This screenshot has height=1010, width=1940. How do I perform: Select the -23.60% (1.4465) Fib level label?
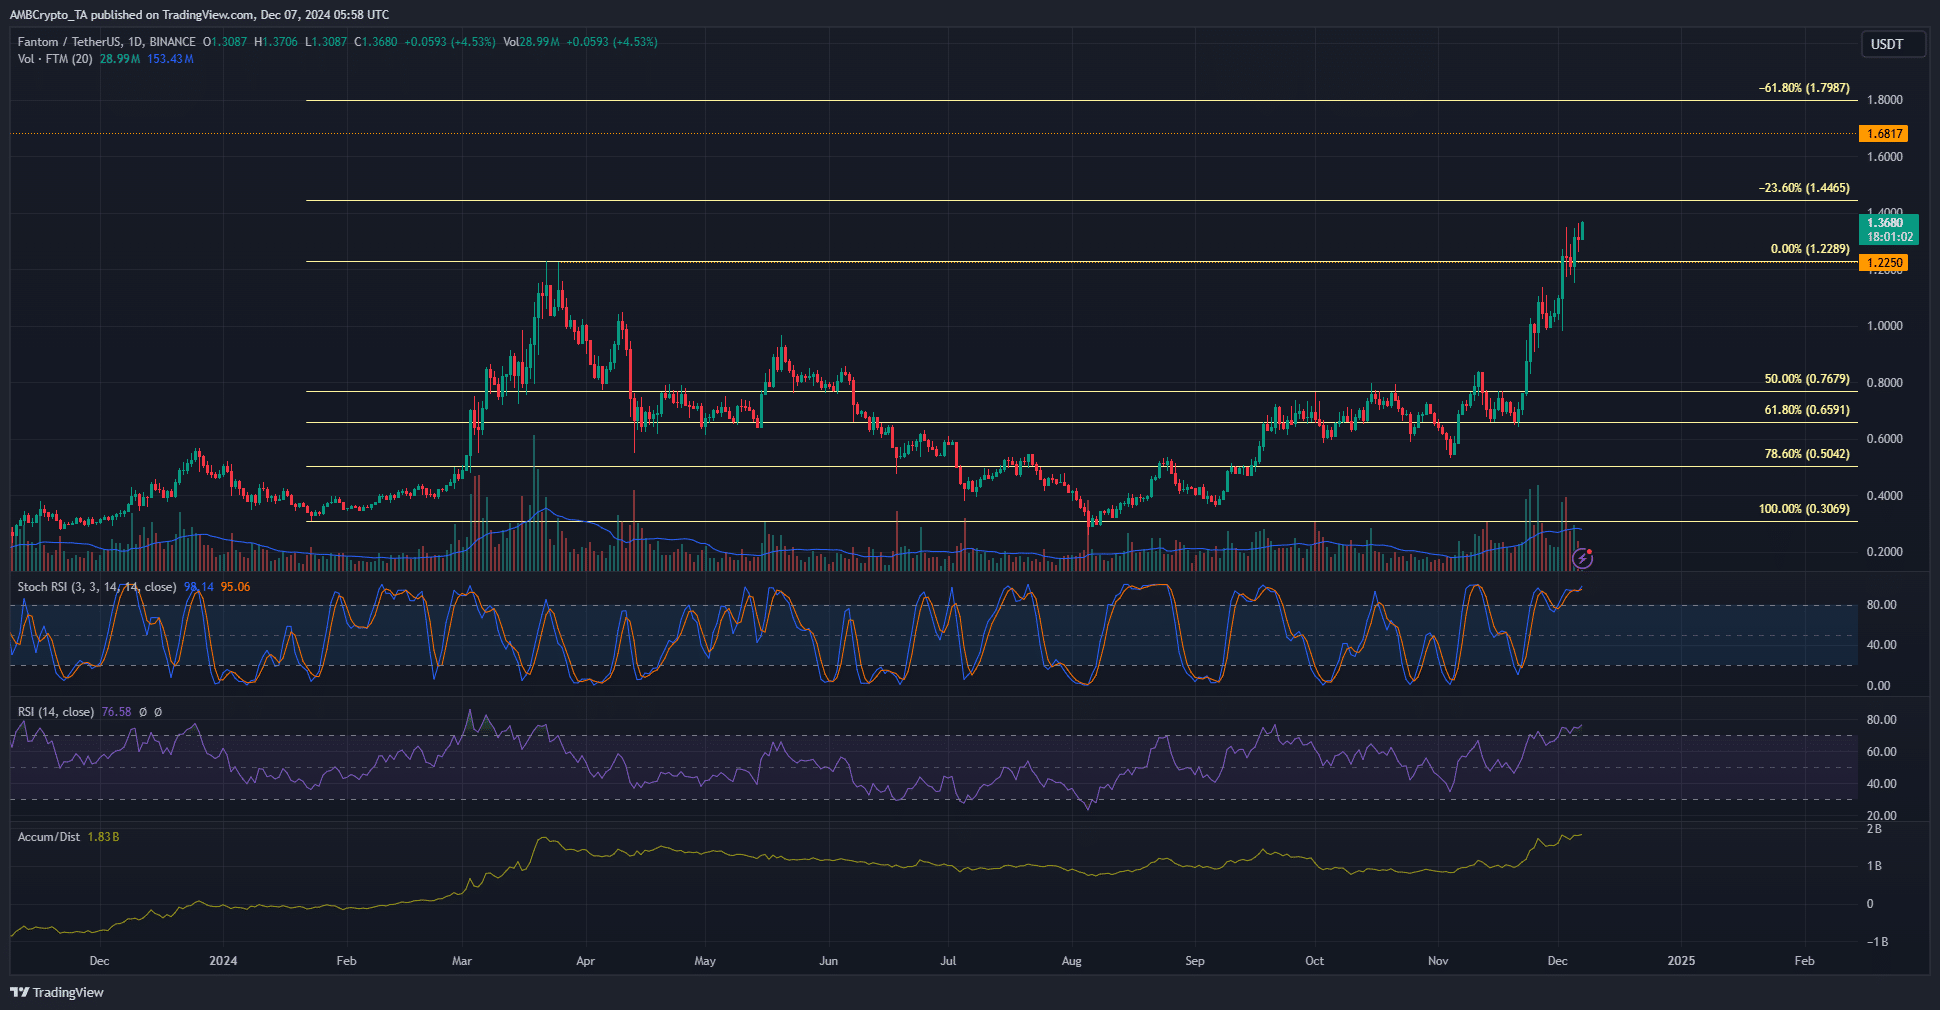1804,188
